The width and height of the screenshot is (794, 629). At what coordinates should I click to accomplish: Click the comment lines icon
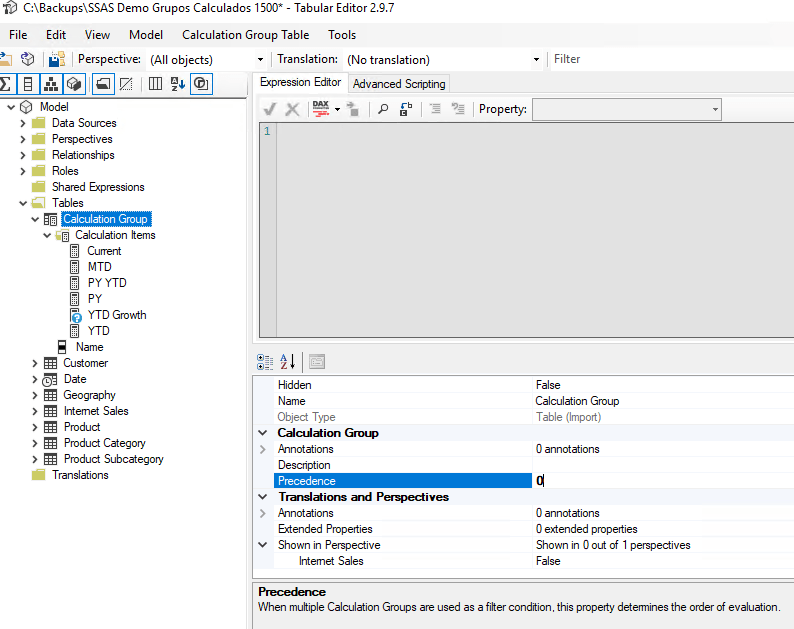click(x=435, y=109)
